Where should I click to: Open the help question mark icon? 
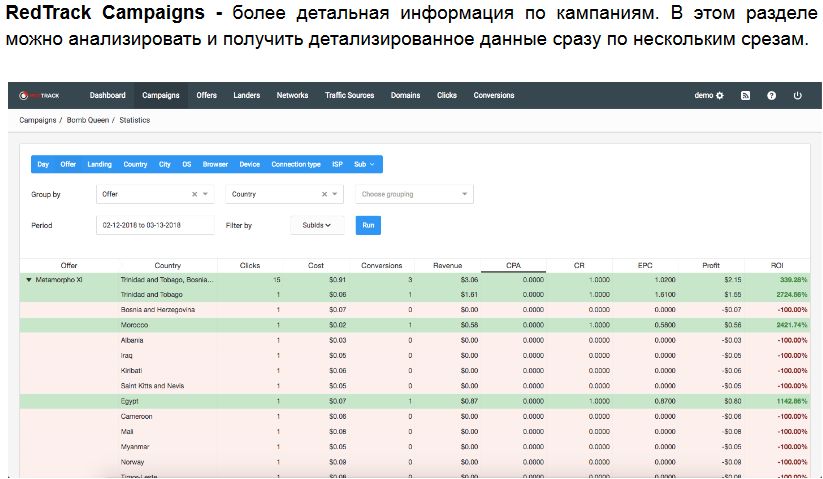click(x=771, y=95)
